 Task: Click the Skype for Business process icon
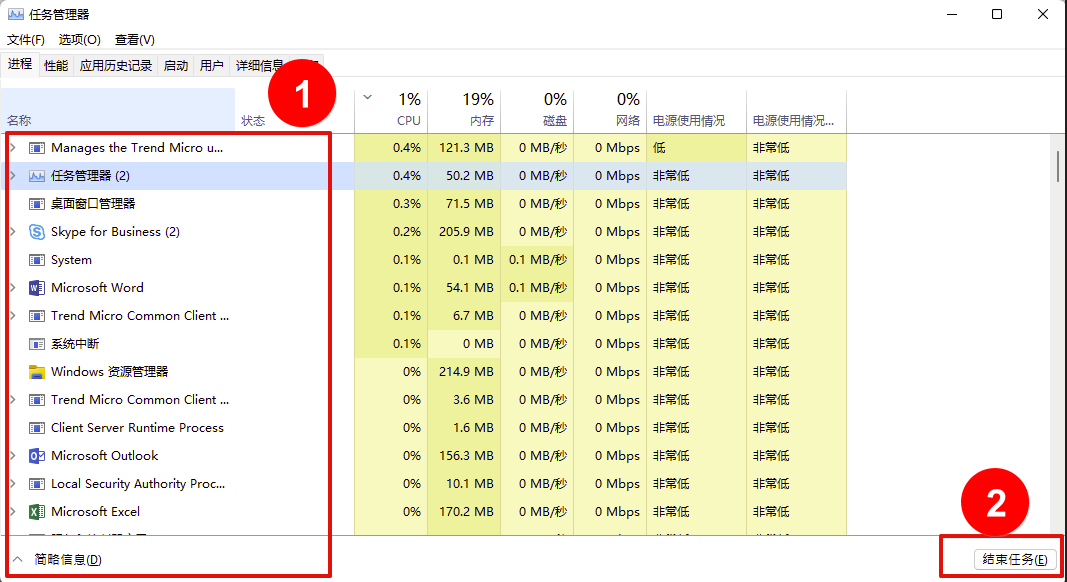(37, 232)
